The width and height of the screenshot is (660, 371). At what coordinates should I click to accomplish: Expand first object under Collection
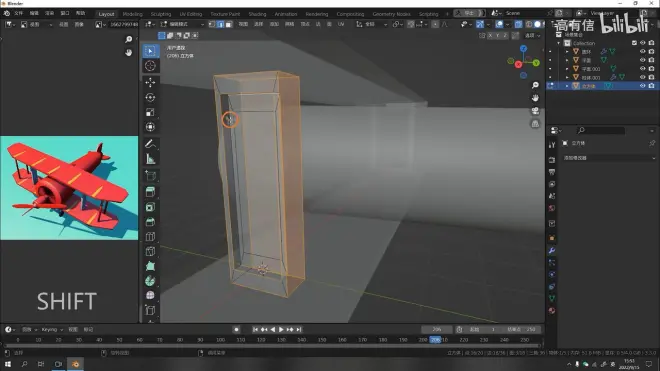click(x=567, y=52)
